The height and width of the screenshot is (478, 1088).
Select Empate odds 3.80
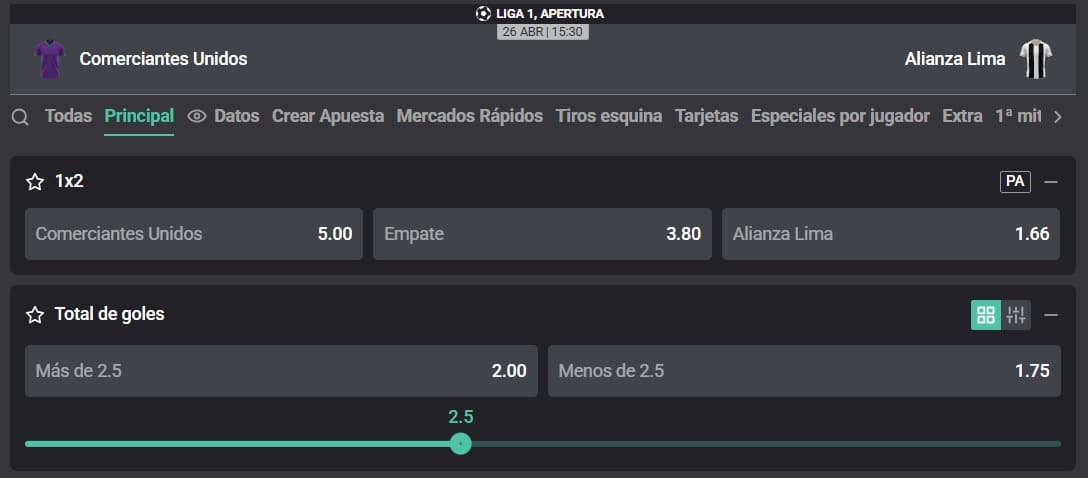[542, 234]
